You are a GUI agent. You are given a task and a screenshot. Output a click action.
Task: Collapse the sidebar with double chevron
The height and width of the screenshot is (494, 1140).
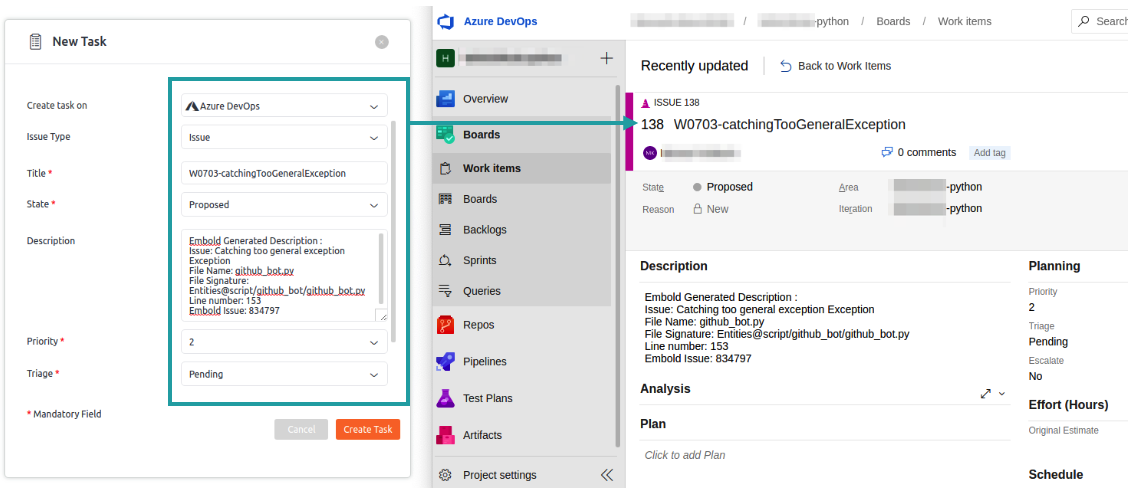click(606, 475)
